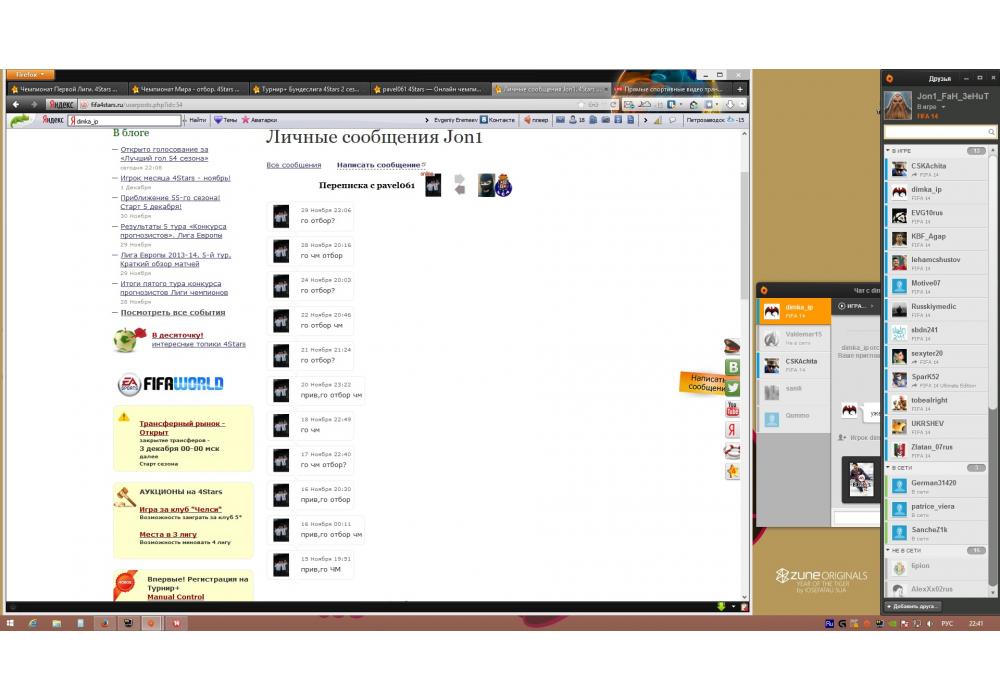Select friend Zlatan_07rus in the friends list
The width and height of the screenshot is (1000, 700).
936,450
